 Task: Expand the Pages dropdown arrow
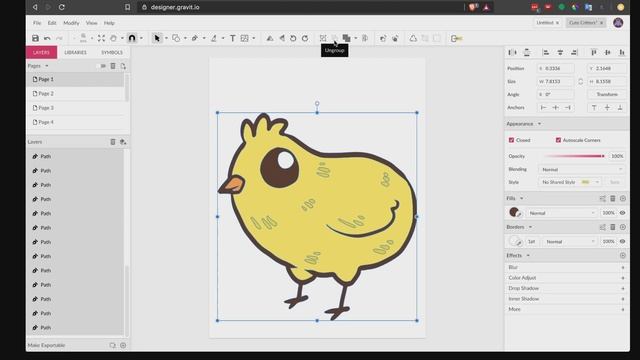(47, 66)
